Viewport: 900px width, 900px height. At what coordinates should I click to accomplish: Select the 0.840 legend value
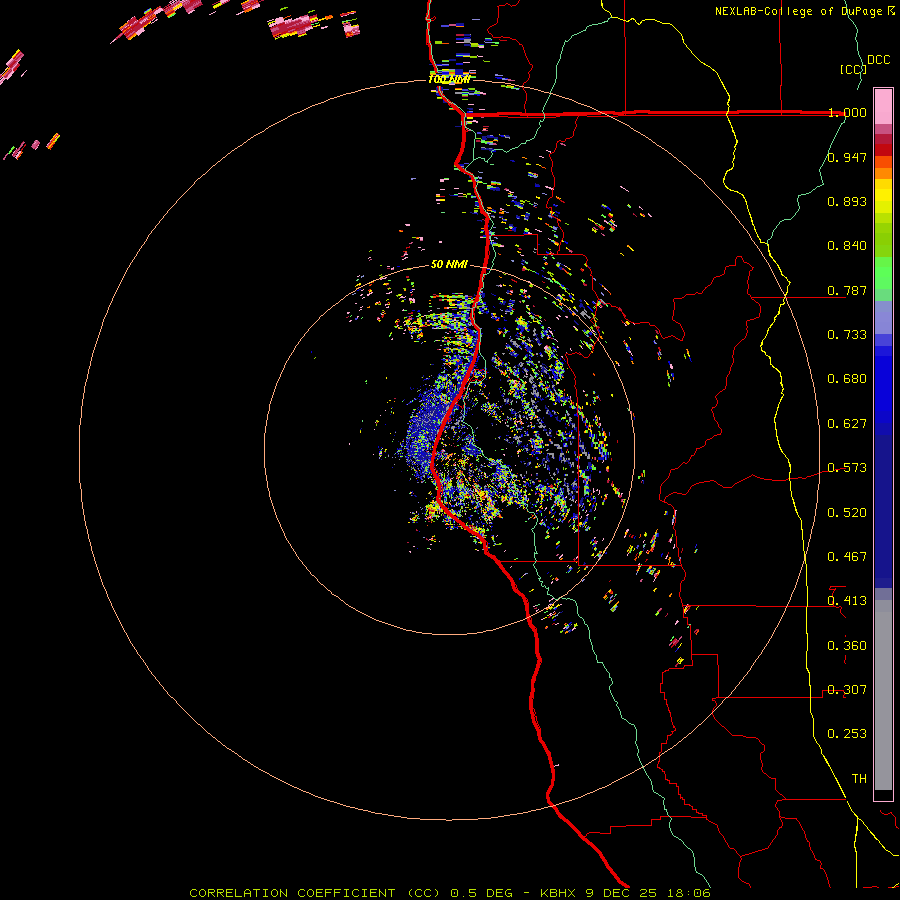847,246
